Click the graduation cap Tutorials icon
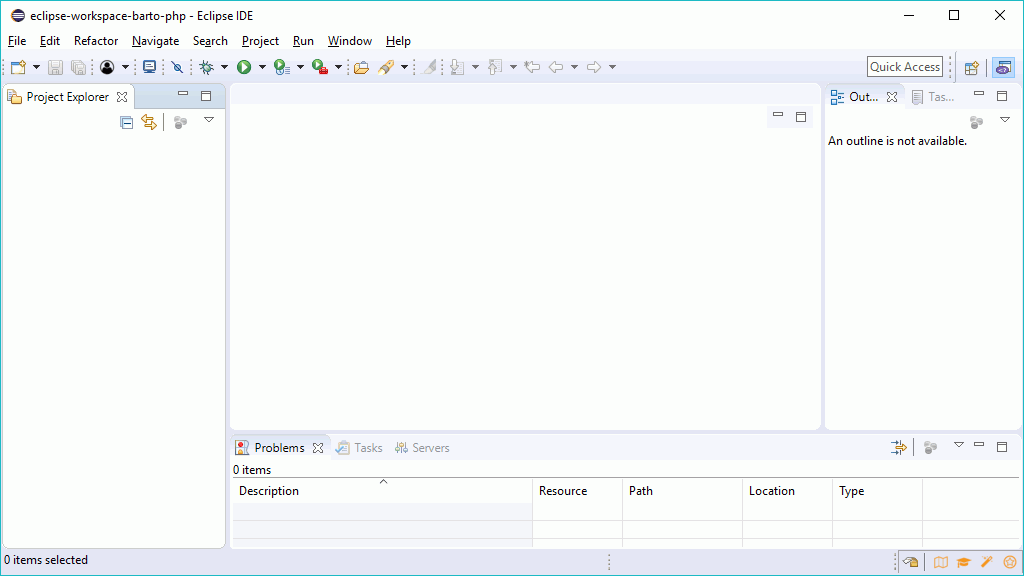 pyautogui.click(x=964, y=562)
